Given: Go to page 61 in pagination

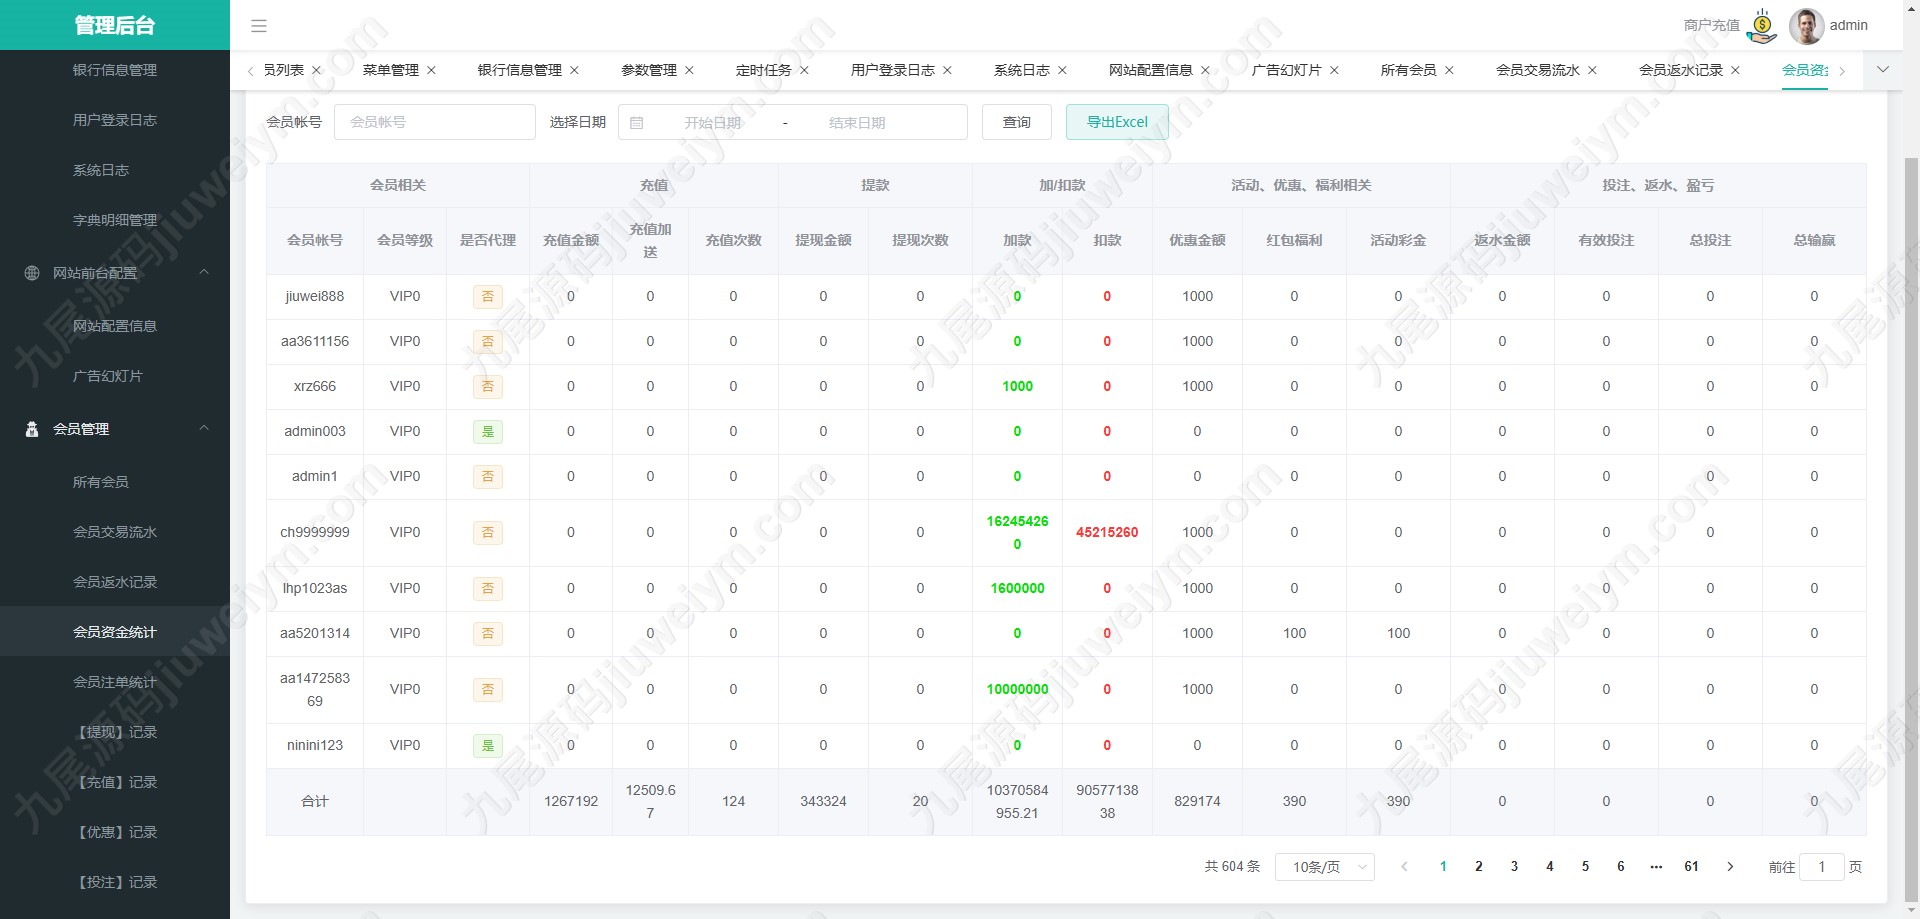Looking at the screenshot, I should tap(1691, 867).
